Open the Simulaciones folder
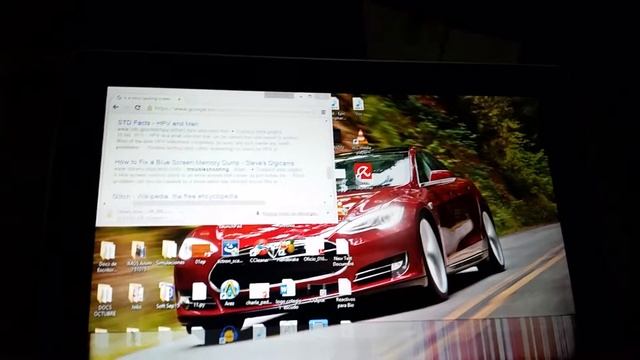This screenshot has width=640, height=360. click(169, 252)
